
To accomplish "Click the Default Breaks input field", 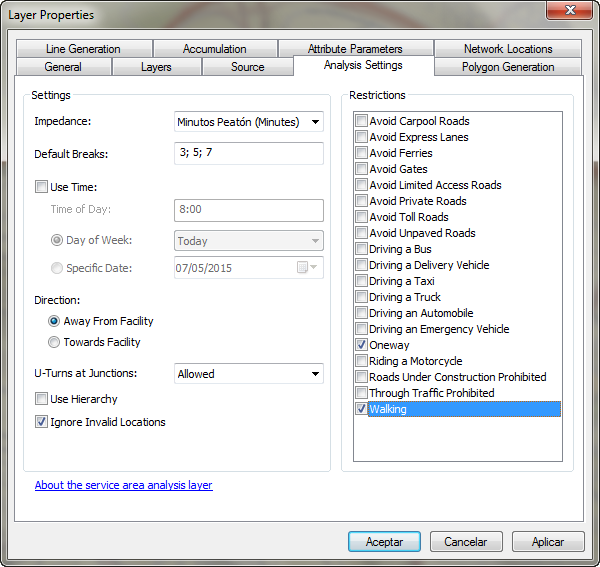I will pyautogui.click(x=248, y=153).
